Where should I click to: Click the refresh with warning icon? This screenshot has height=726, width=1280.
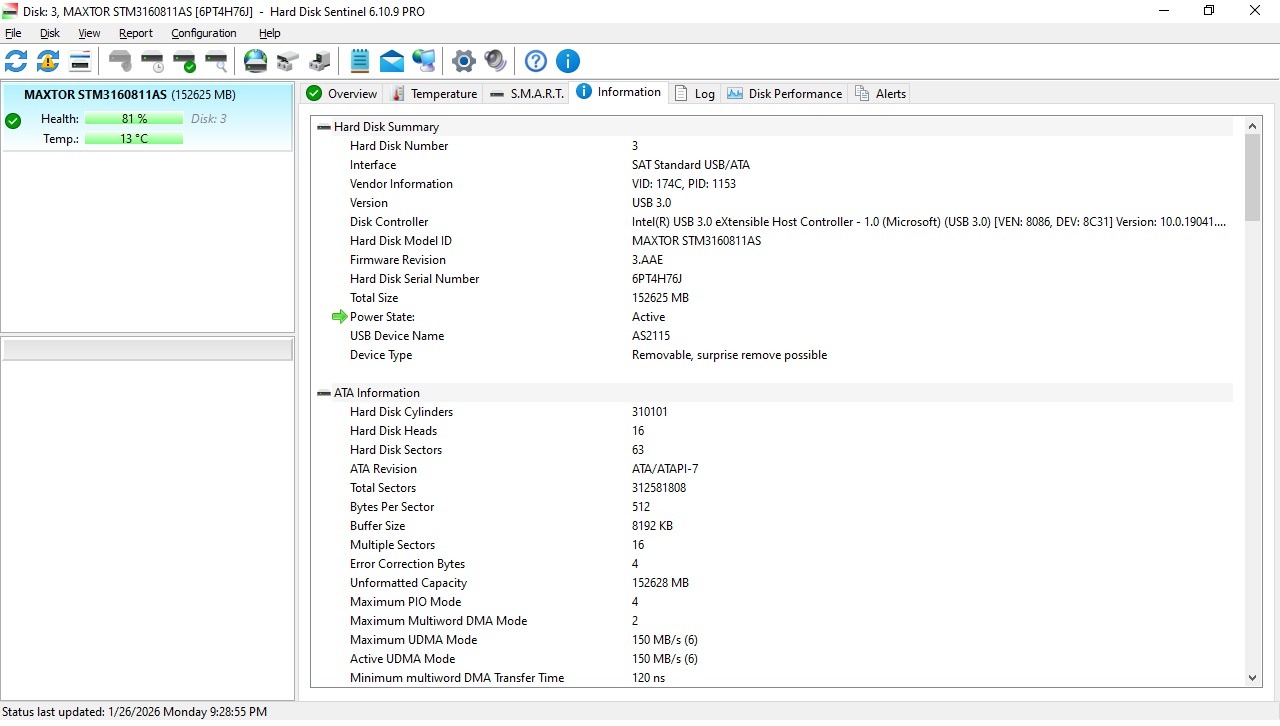point(48,61)
